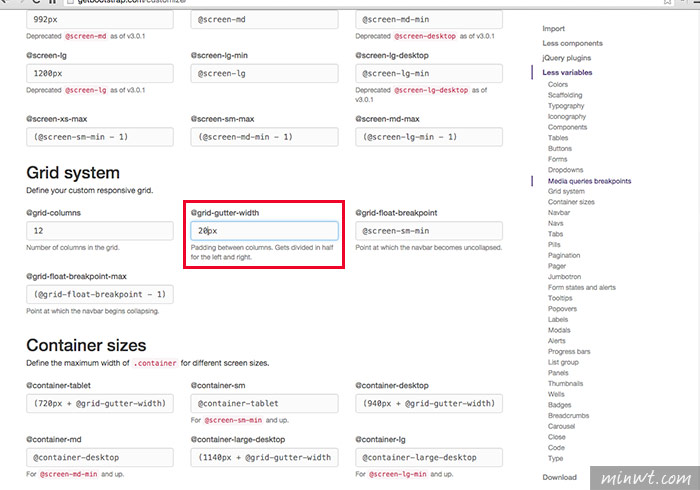This screenshot has width=700, height=490.
Task: Focus the @grid-columns field showing 12
Action: (x=100, y=231)
